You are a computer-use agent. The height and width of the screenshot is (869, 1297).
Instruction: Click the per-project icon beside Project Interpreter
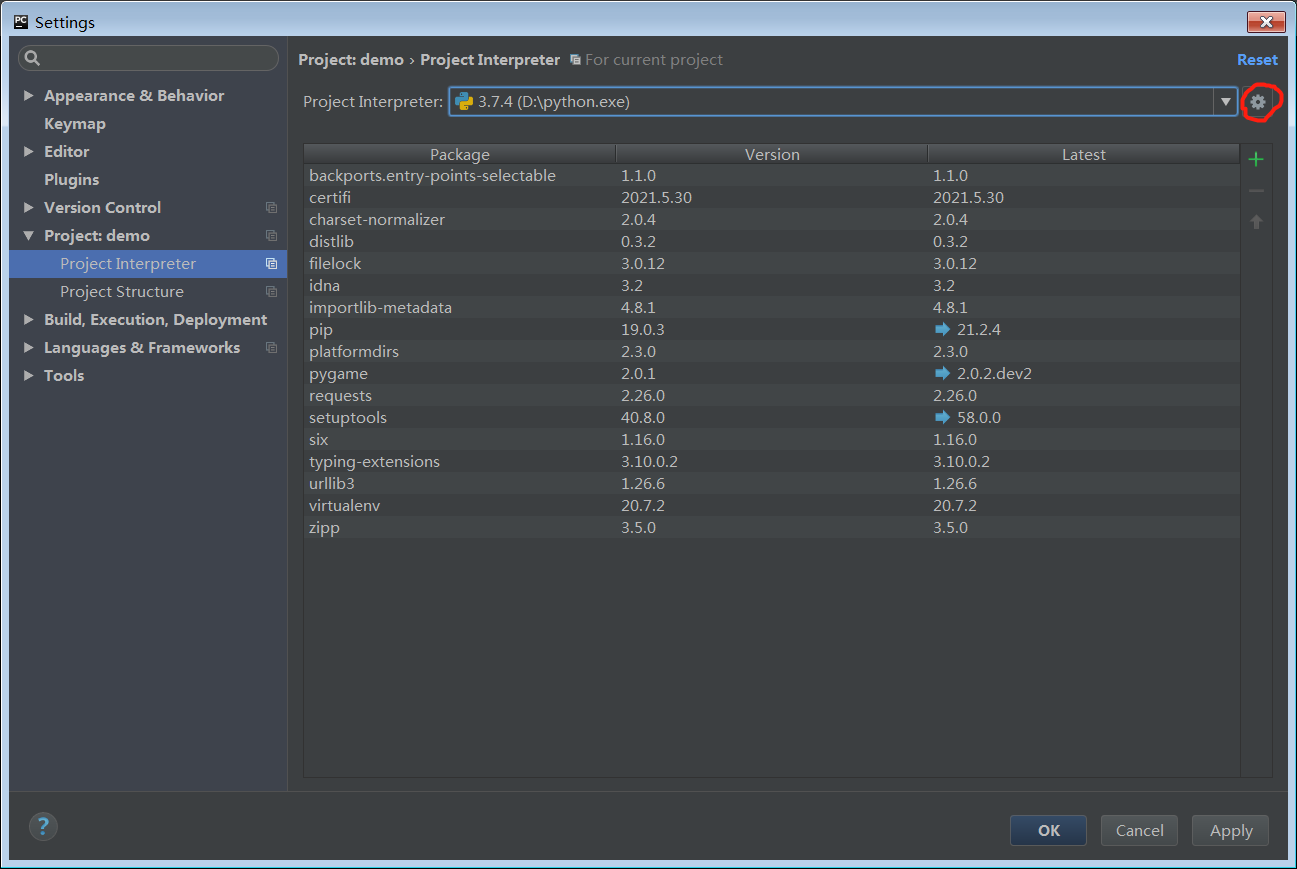pos(271,264)
